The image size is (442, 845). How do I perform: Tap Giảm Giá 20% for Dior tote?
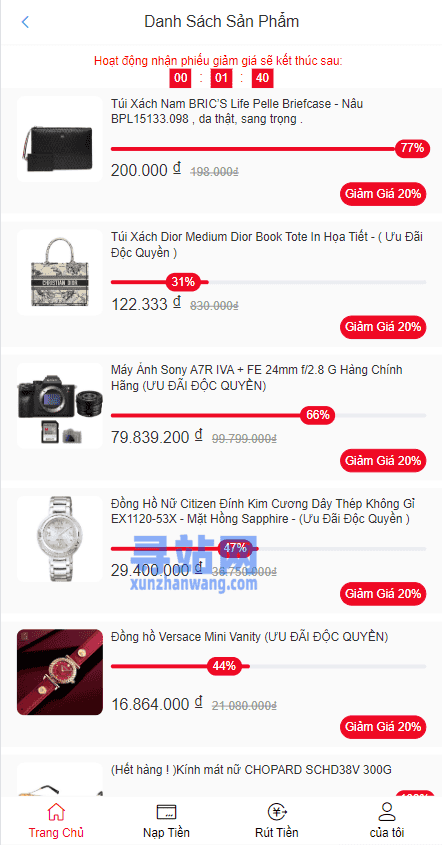pos(383,327)
